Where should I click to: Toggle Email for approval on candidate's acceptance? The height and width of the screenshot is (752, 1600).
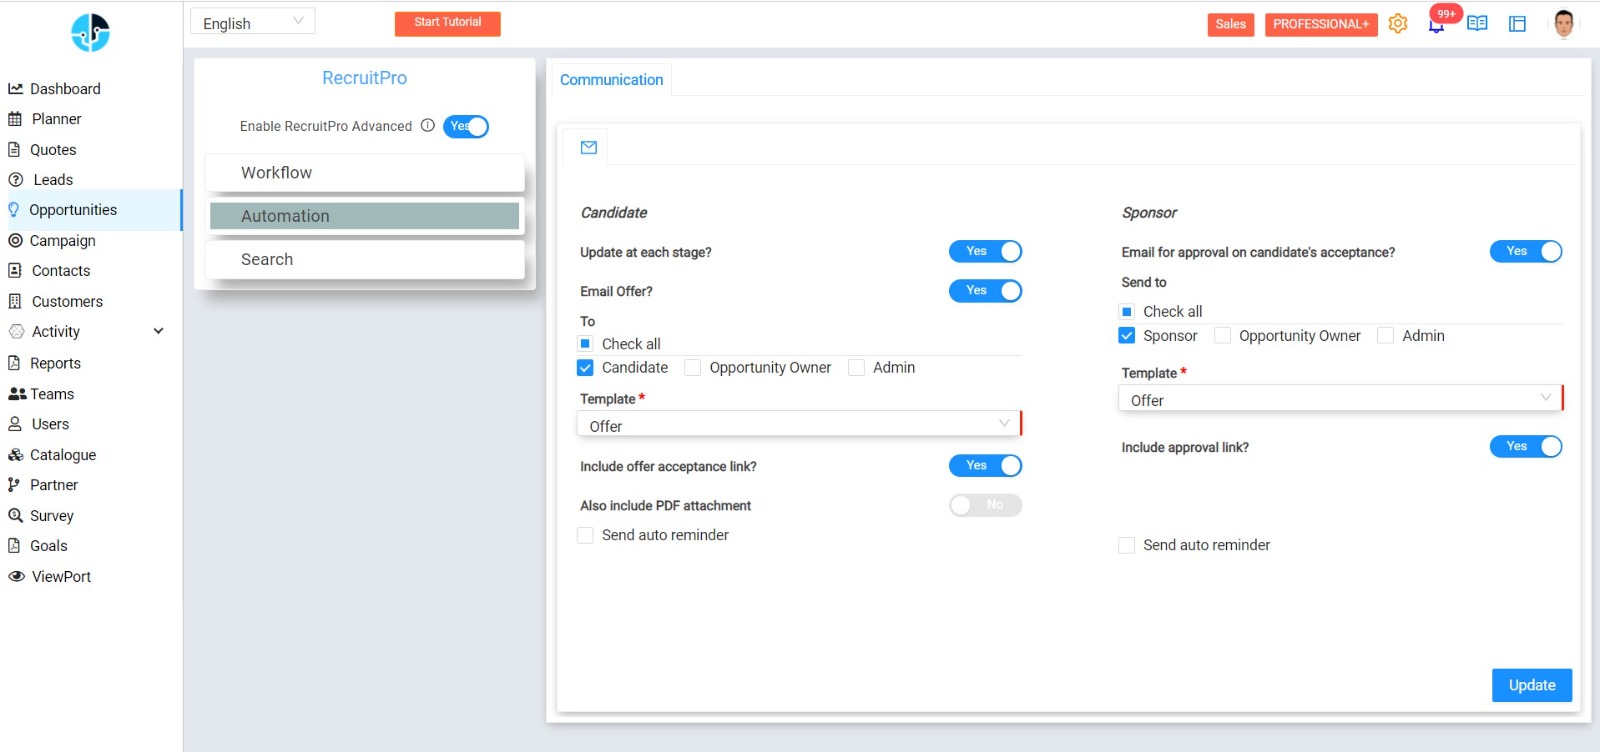(1526, 252)
